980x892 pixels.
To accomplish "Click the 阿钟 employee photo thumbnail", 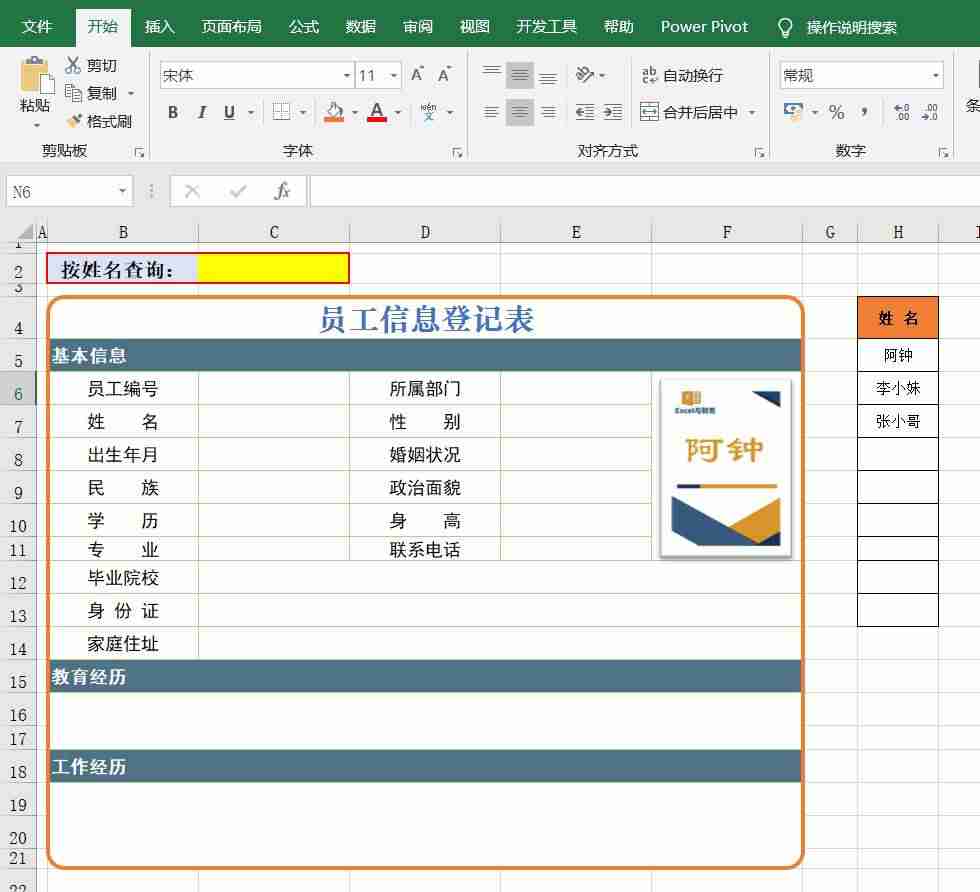I will (725, 468).
